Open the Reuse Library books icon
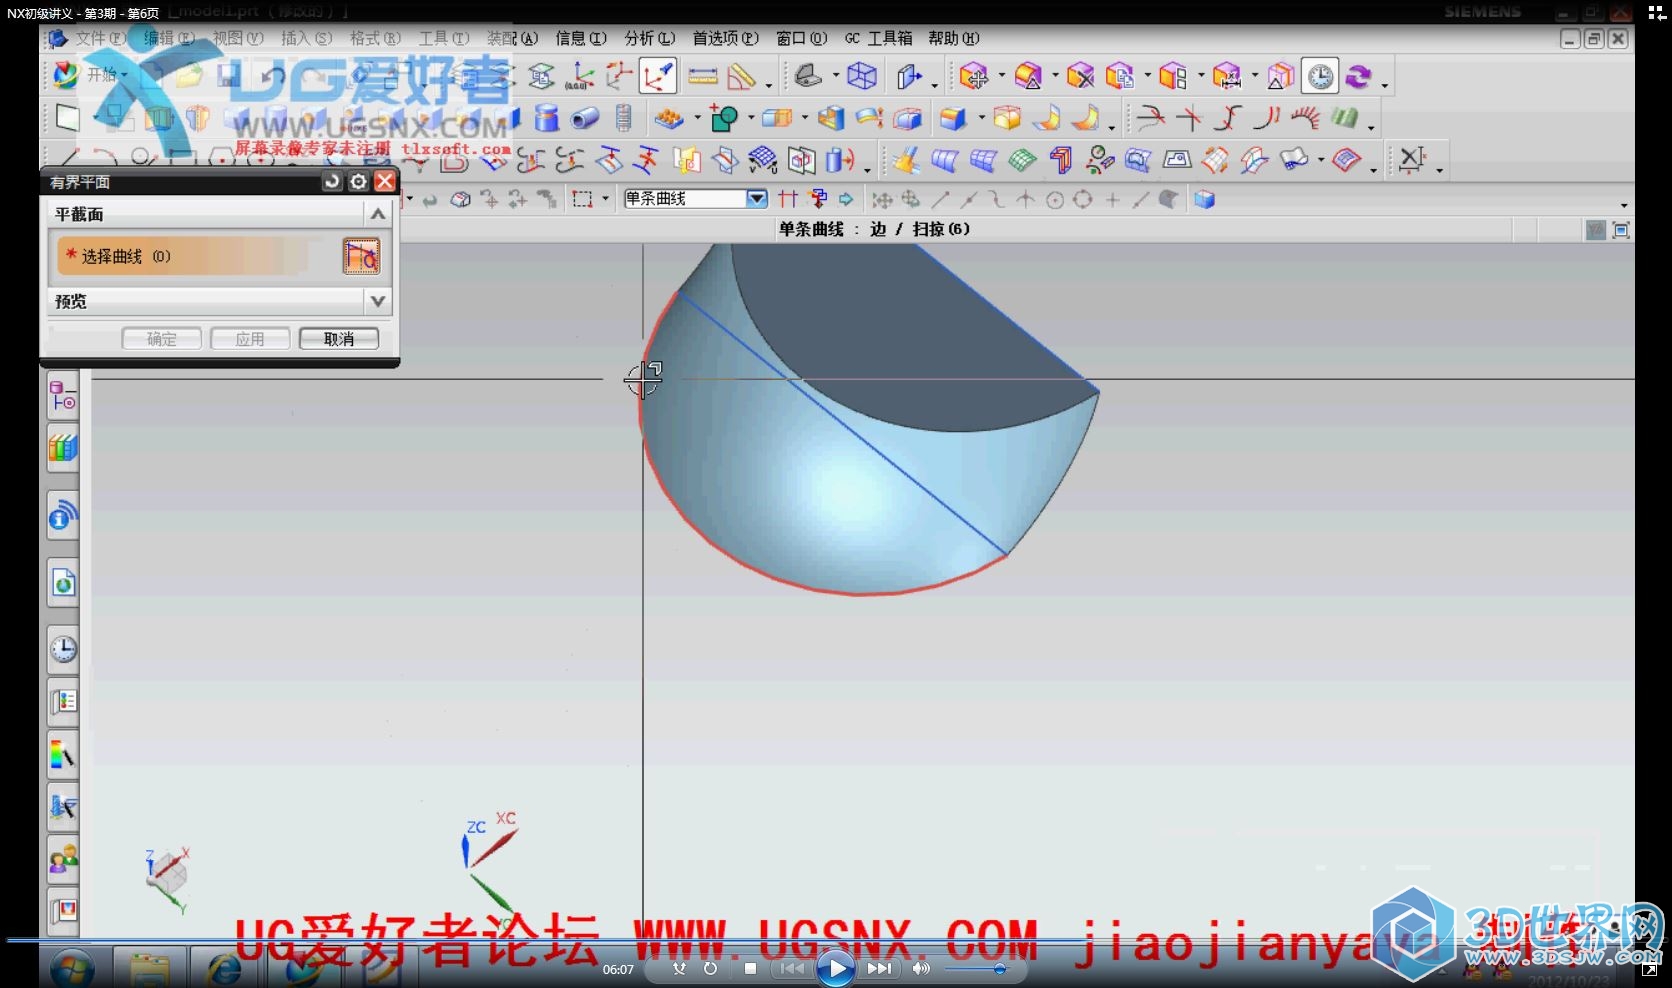 coord(63,449)
